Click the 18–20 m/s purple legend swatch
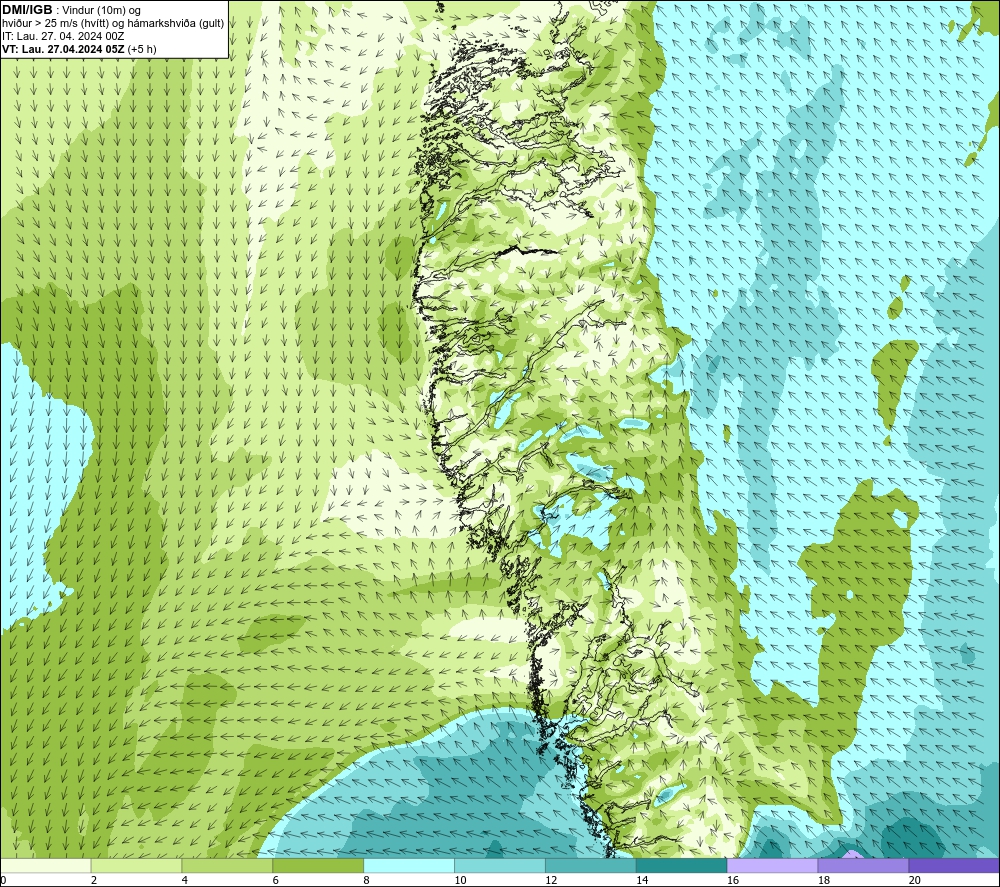This screenshot has height=887, width=1000. pyautogui.click(x=864, y=866)
